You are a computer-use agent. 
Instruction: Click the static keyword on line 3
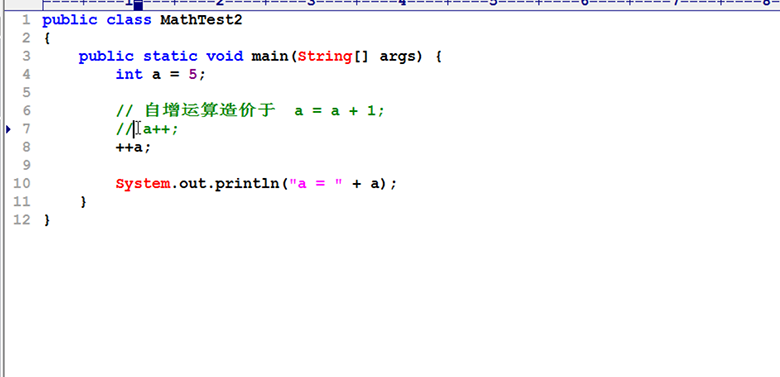[170, 57]
